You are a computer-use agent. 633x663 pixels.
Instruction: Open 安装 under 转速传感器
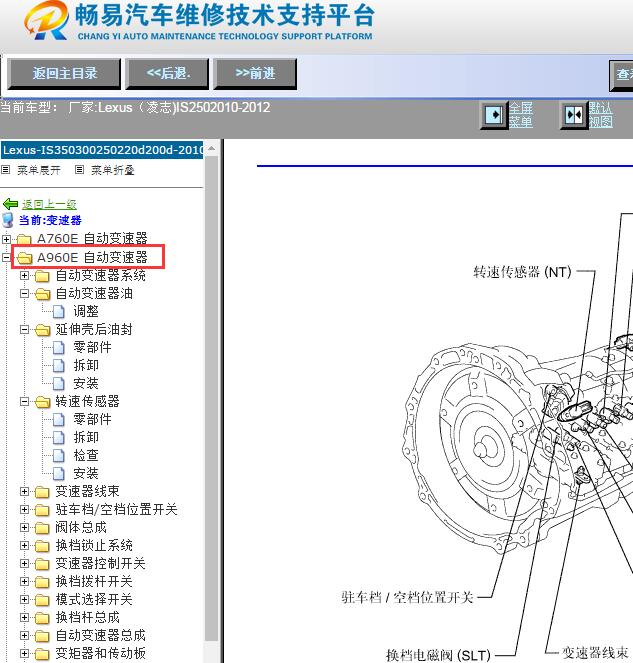point(86,473)
